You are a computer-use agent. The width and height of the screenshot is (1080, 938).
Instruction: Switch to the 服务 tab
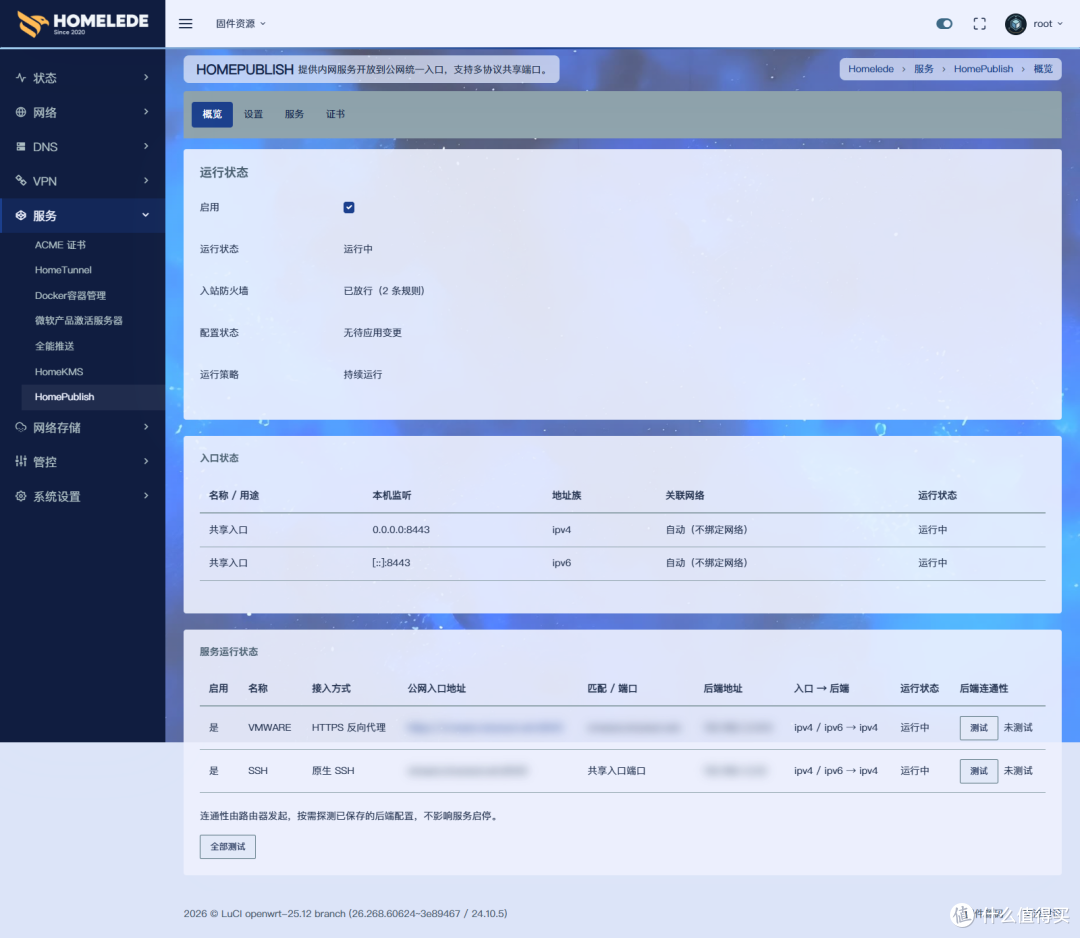pos(294,114)
